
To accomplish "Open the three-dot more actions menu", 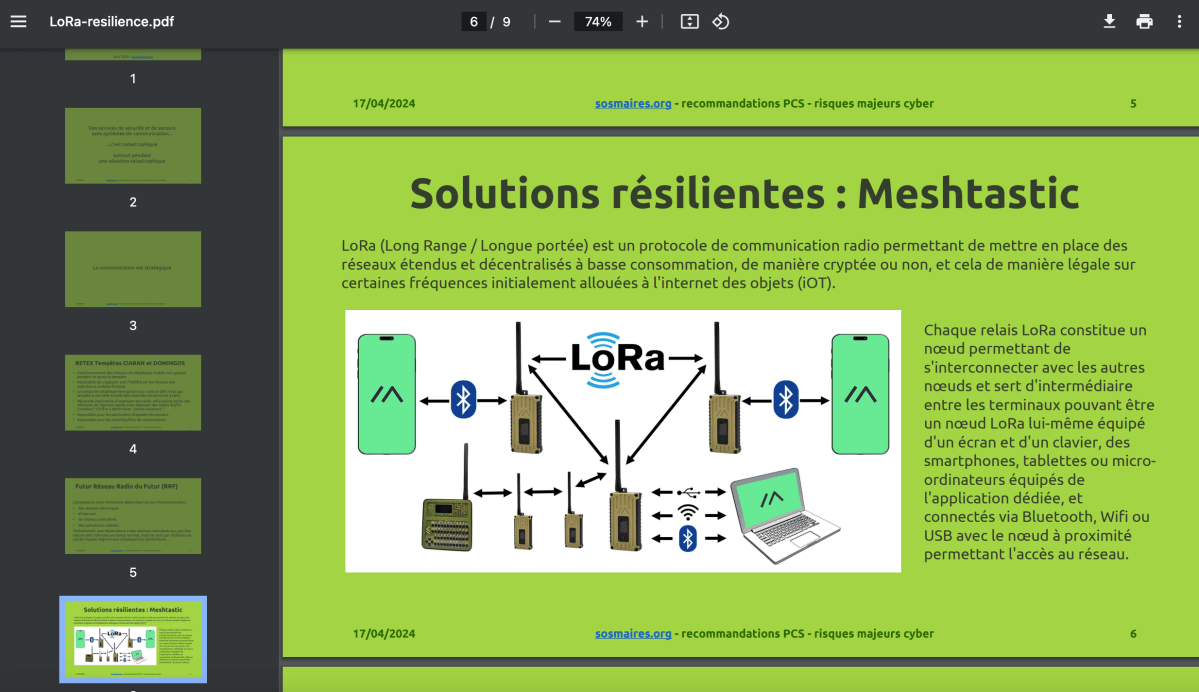I will (x=1180, y=21).
